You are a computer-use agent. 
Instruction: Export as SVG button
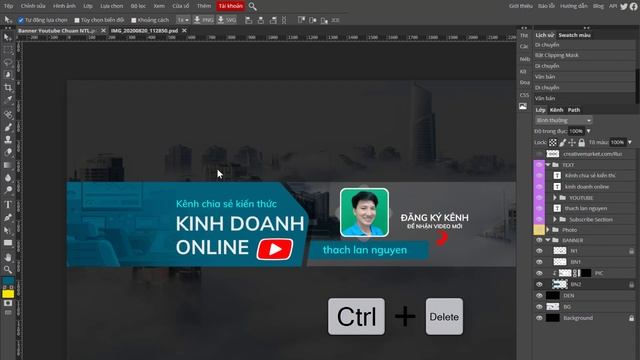tap(227, 20)
